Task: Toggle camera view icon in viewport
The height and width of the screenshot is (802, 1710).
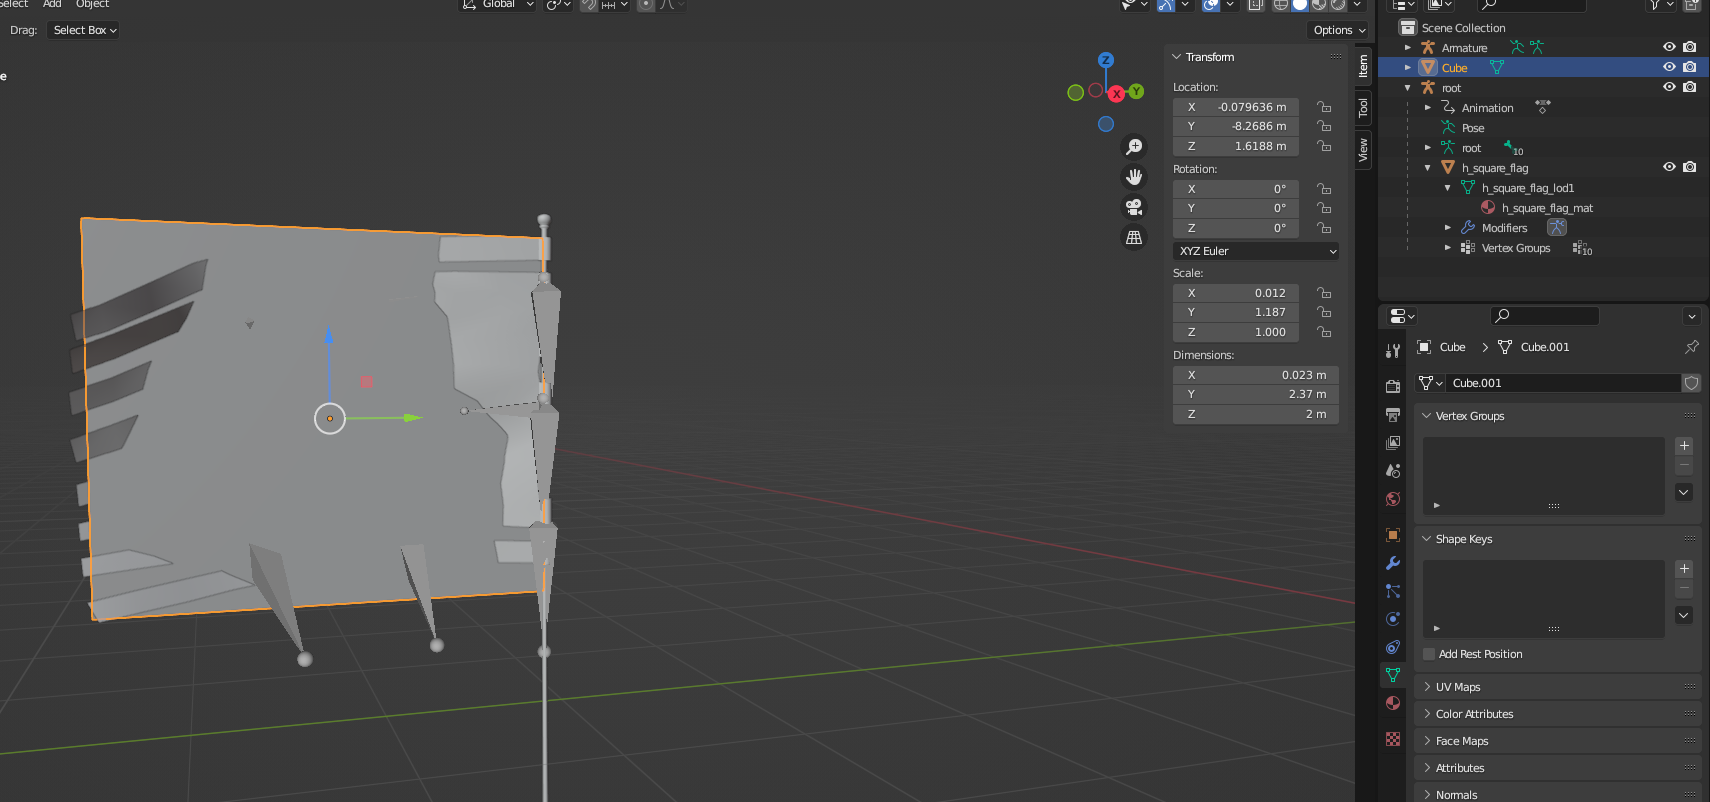Action: [1134, 207]
